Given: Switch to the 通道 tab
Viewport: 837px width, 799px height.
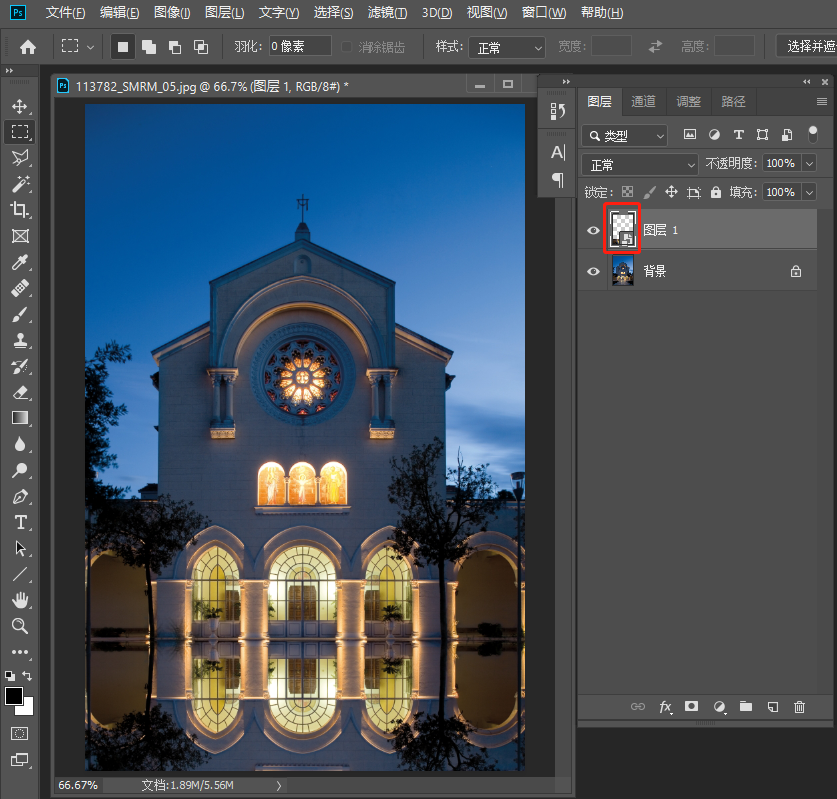Looking at the screenshot, I should click(x=643, y=102).
